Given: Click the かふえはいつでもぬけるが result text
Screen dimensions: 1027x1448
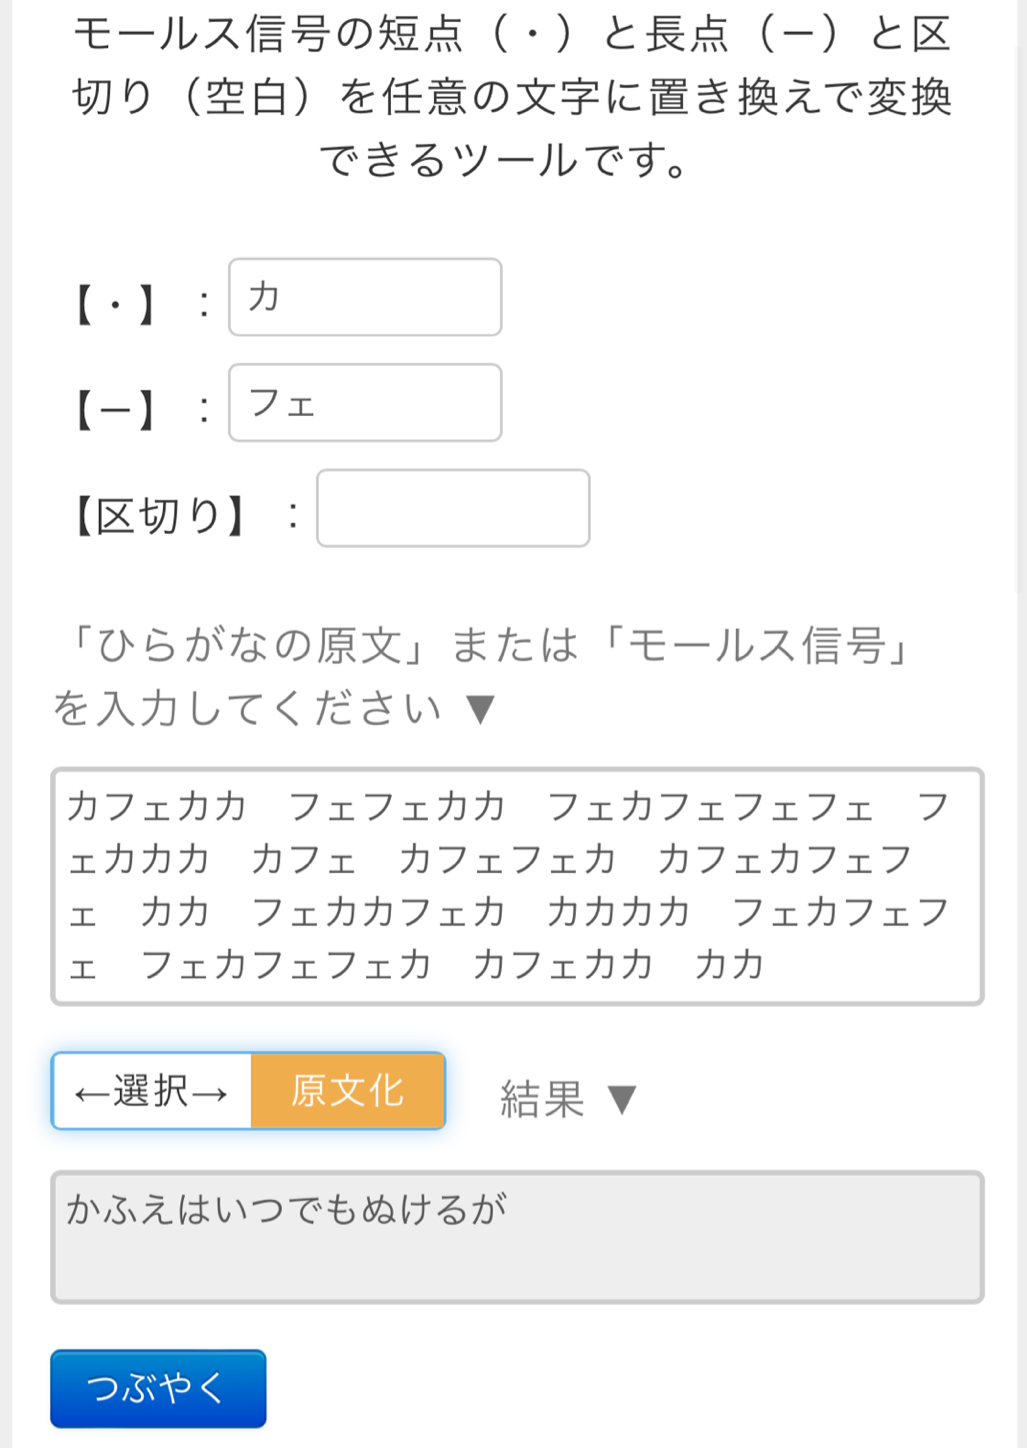Looking at the screenshot, I should 287,1210.
